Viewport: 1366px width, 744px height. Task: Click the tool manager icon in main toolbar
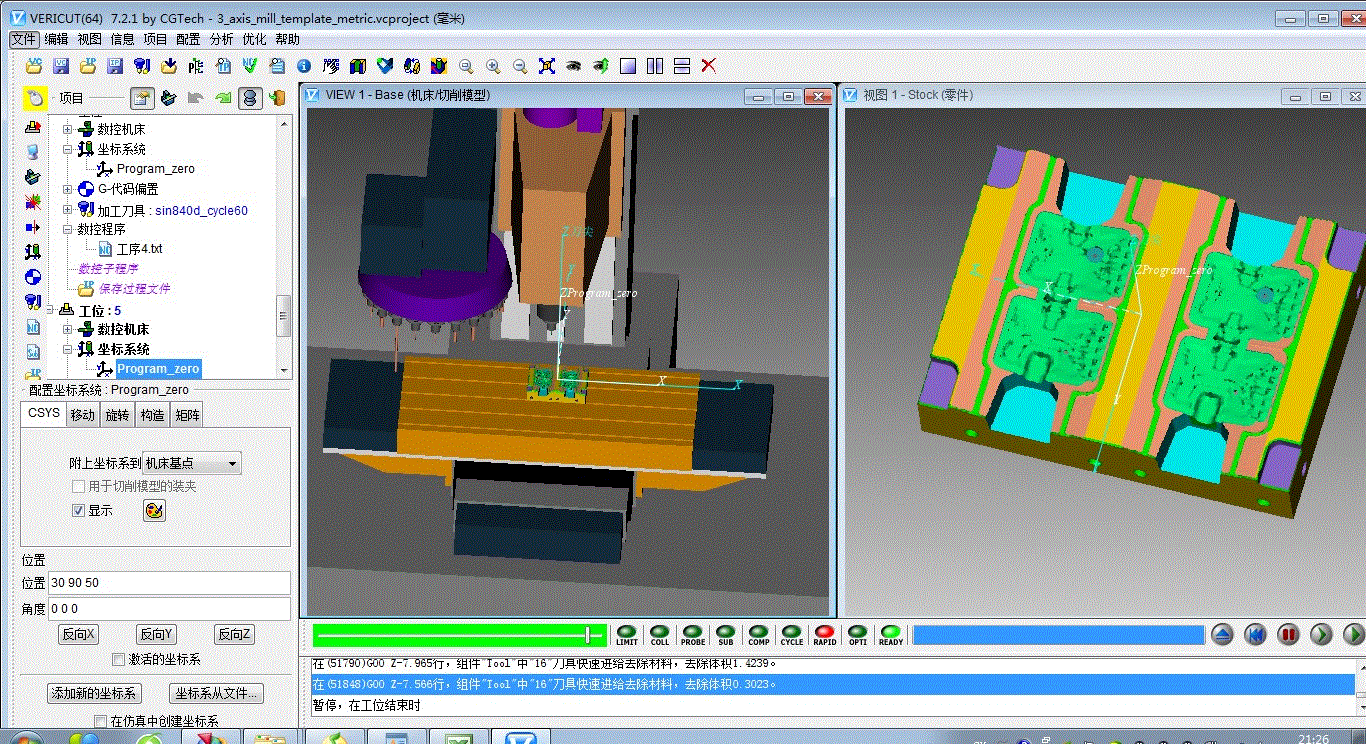pos(142,66)
